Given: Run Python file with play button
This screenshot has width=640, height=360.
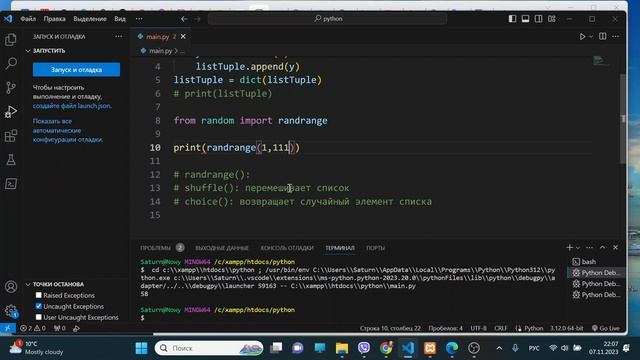Looking at the screenshot, I should [x=582, y=37].
